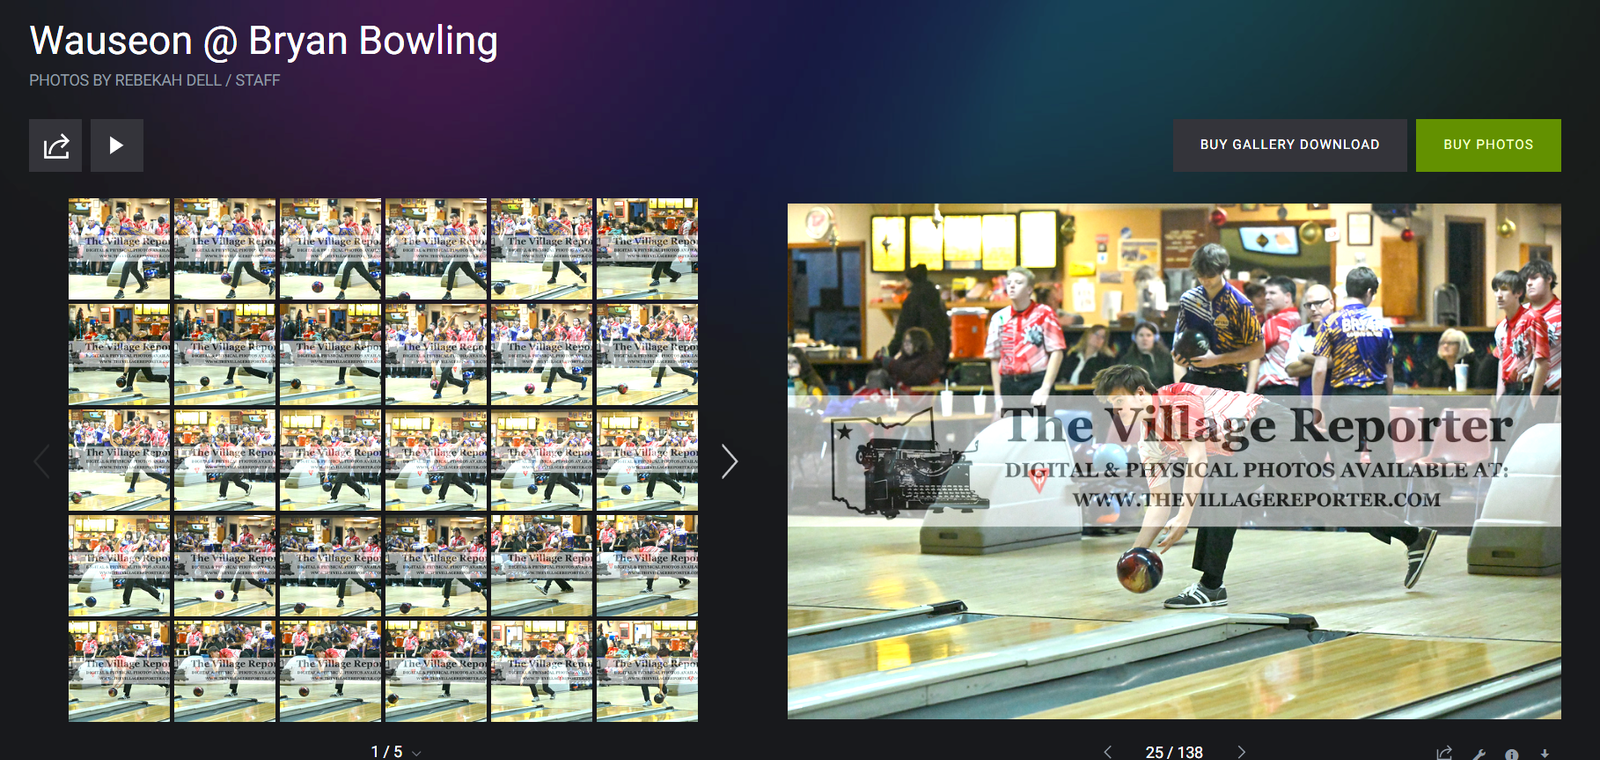
Task: Show next photo using arrow beside 25 / 138
Action: 1242,752
